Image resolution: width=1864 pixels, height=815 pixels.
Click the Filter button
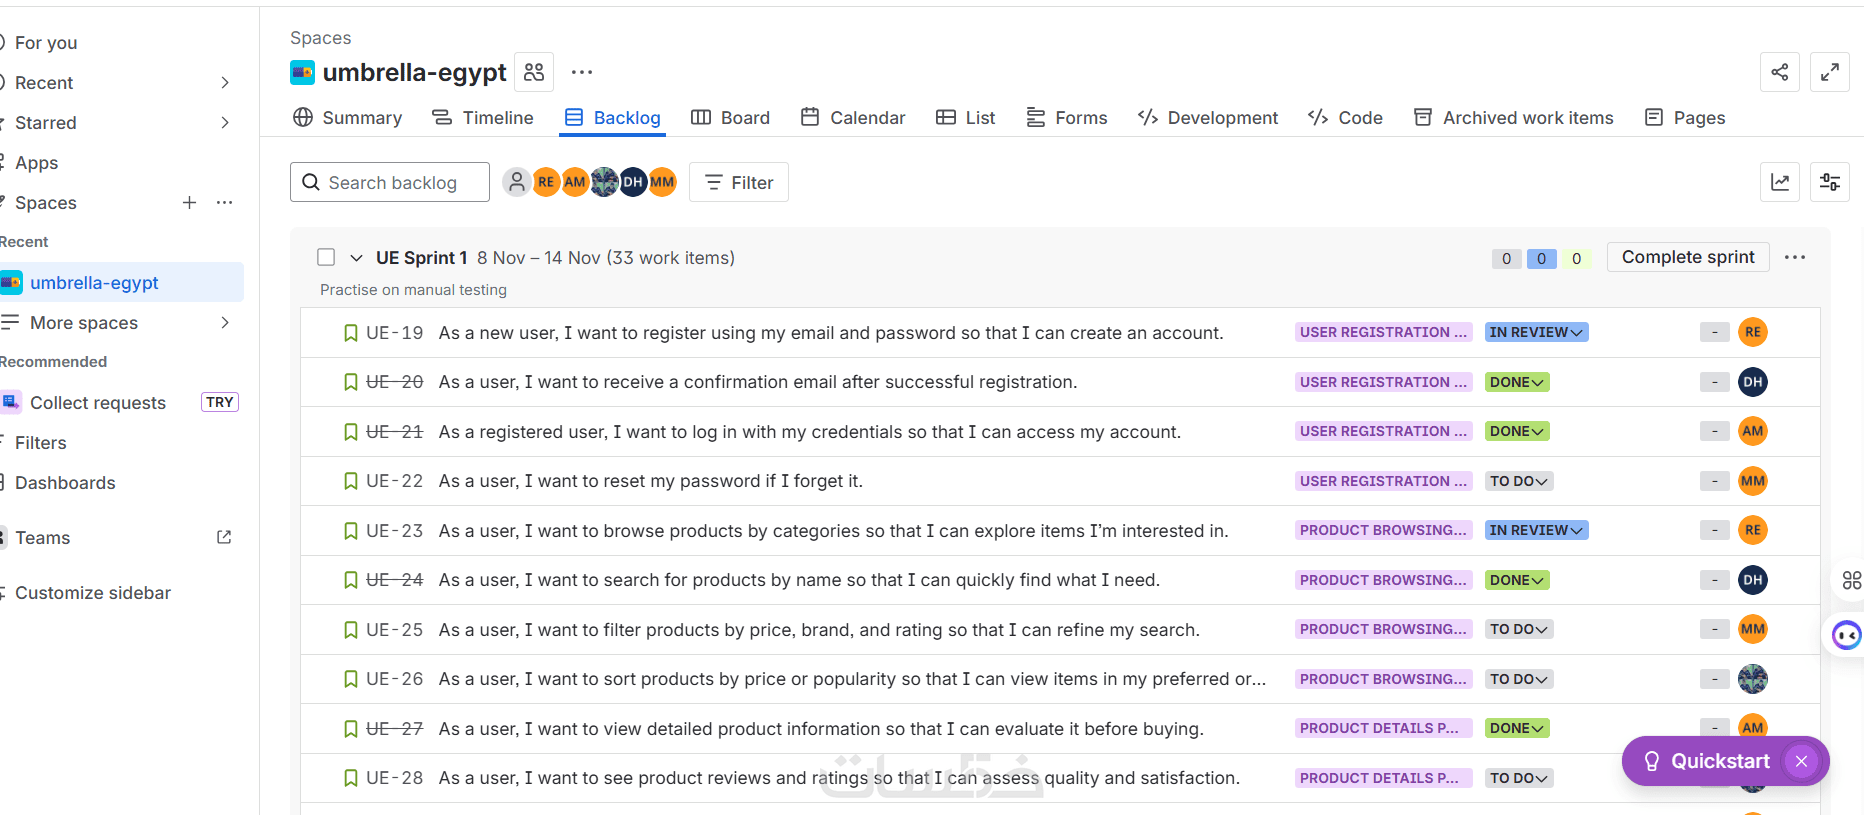click(x=739, y=182)
